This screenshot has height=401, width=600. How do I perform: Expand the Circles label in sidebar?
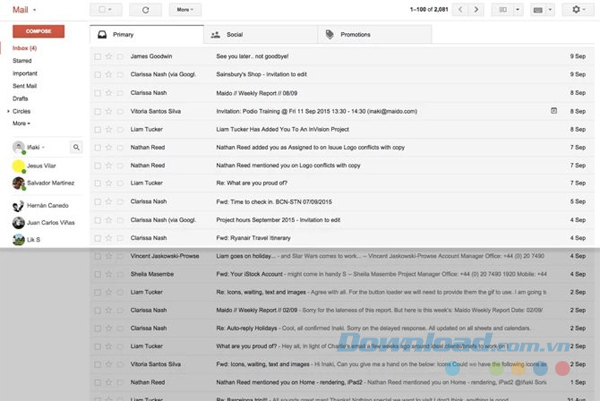(7, 112)
